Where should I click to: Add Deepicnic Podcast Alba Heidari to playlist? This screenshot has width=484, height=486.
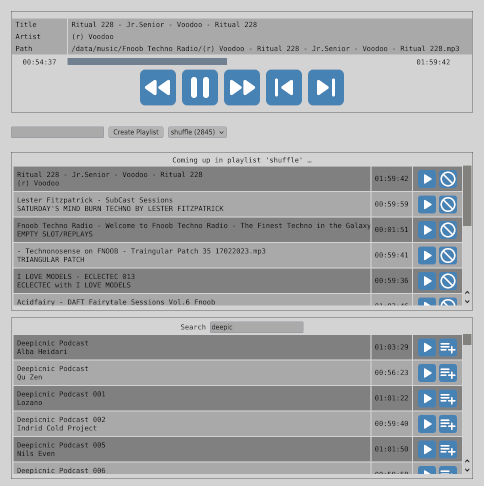click(x=448, y=348)
